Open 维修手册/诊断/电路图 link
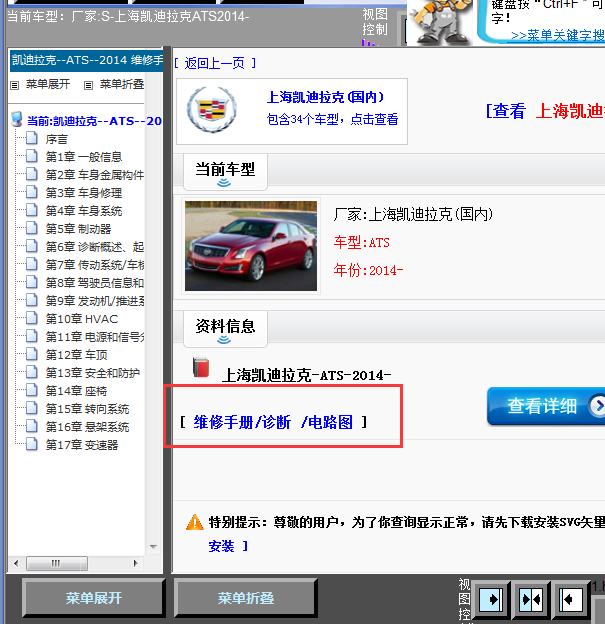Viewport: 605px width, 624px height. click(x=273, y=422)
